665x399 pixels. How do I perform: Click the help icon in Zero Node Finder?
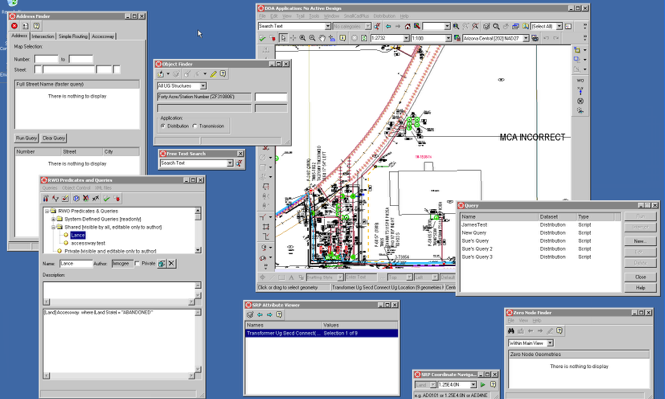559,331
